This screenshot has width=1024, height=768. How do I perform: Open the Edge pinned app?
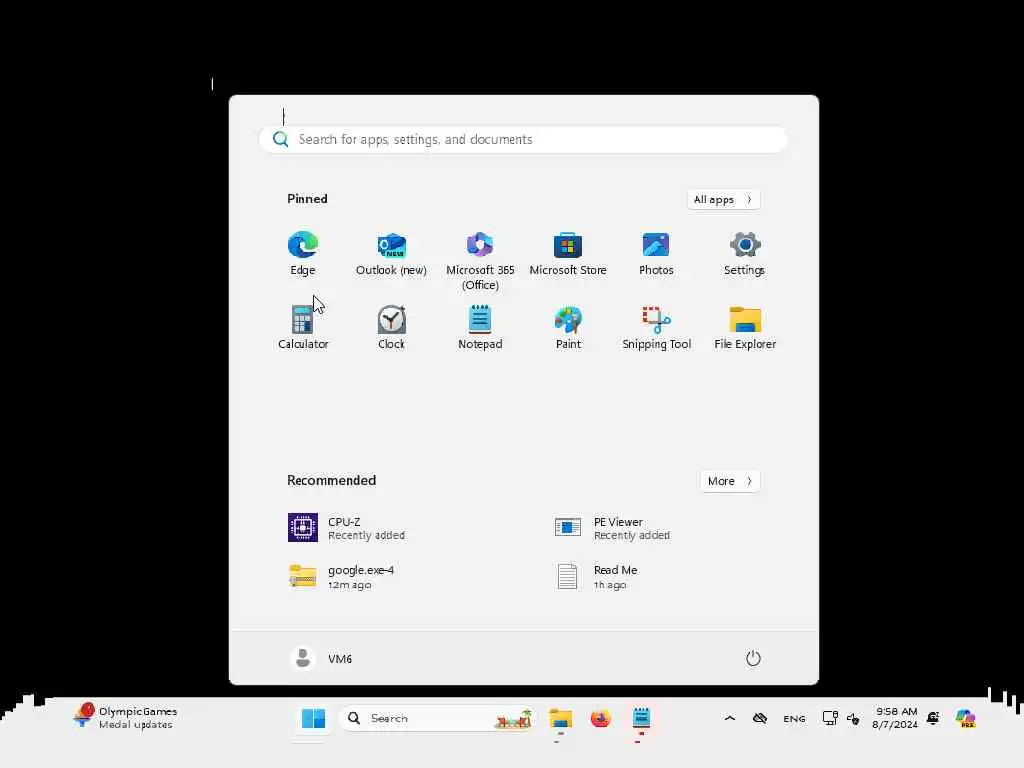pyautogui.click(x=302, y=253)
